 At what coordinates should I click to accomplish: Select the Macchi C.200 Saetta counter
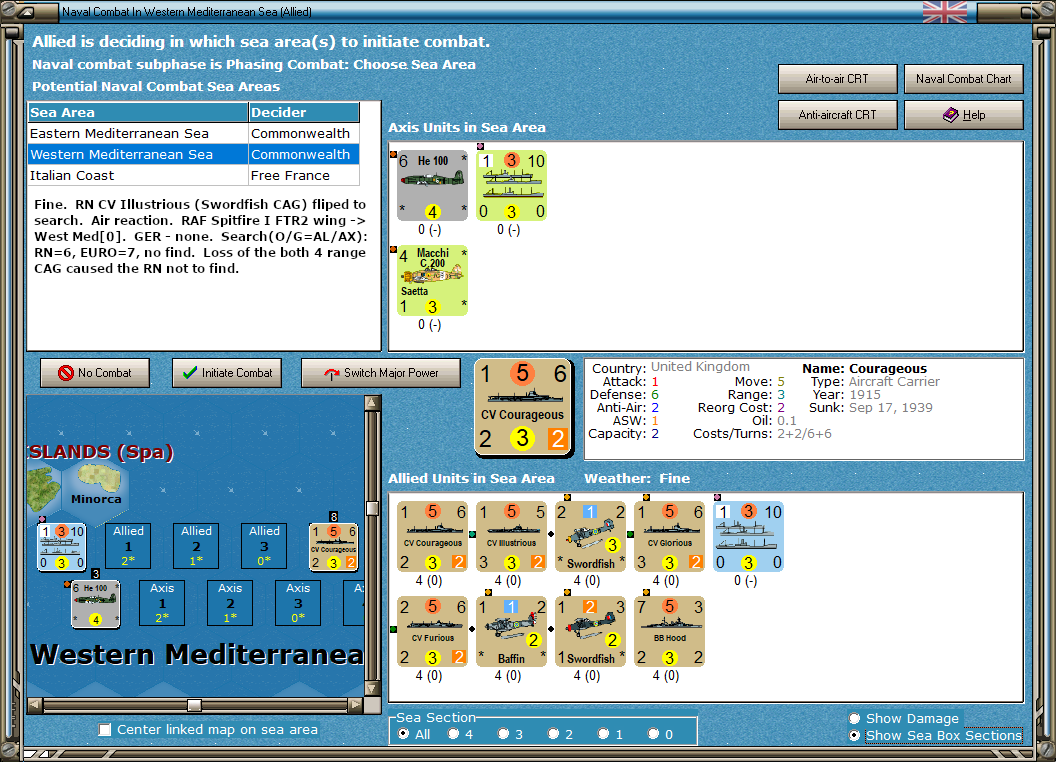(x=432, y=280)
